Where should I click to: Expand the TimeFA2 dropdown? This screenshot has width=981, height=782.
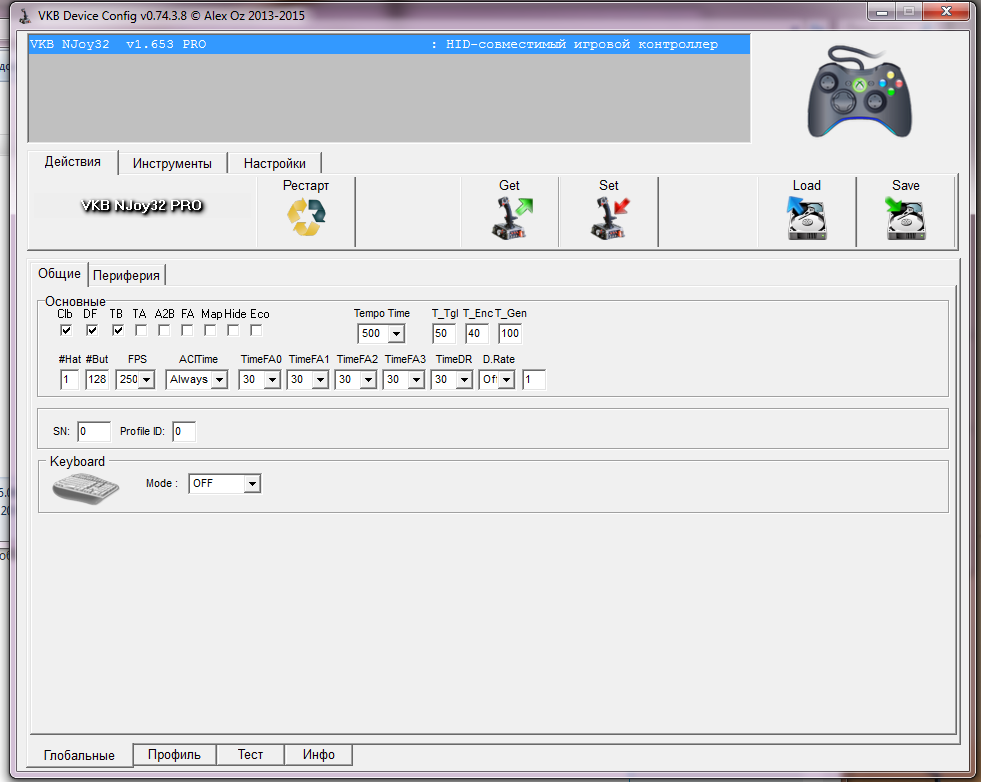coord(369,379)
